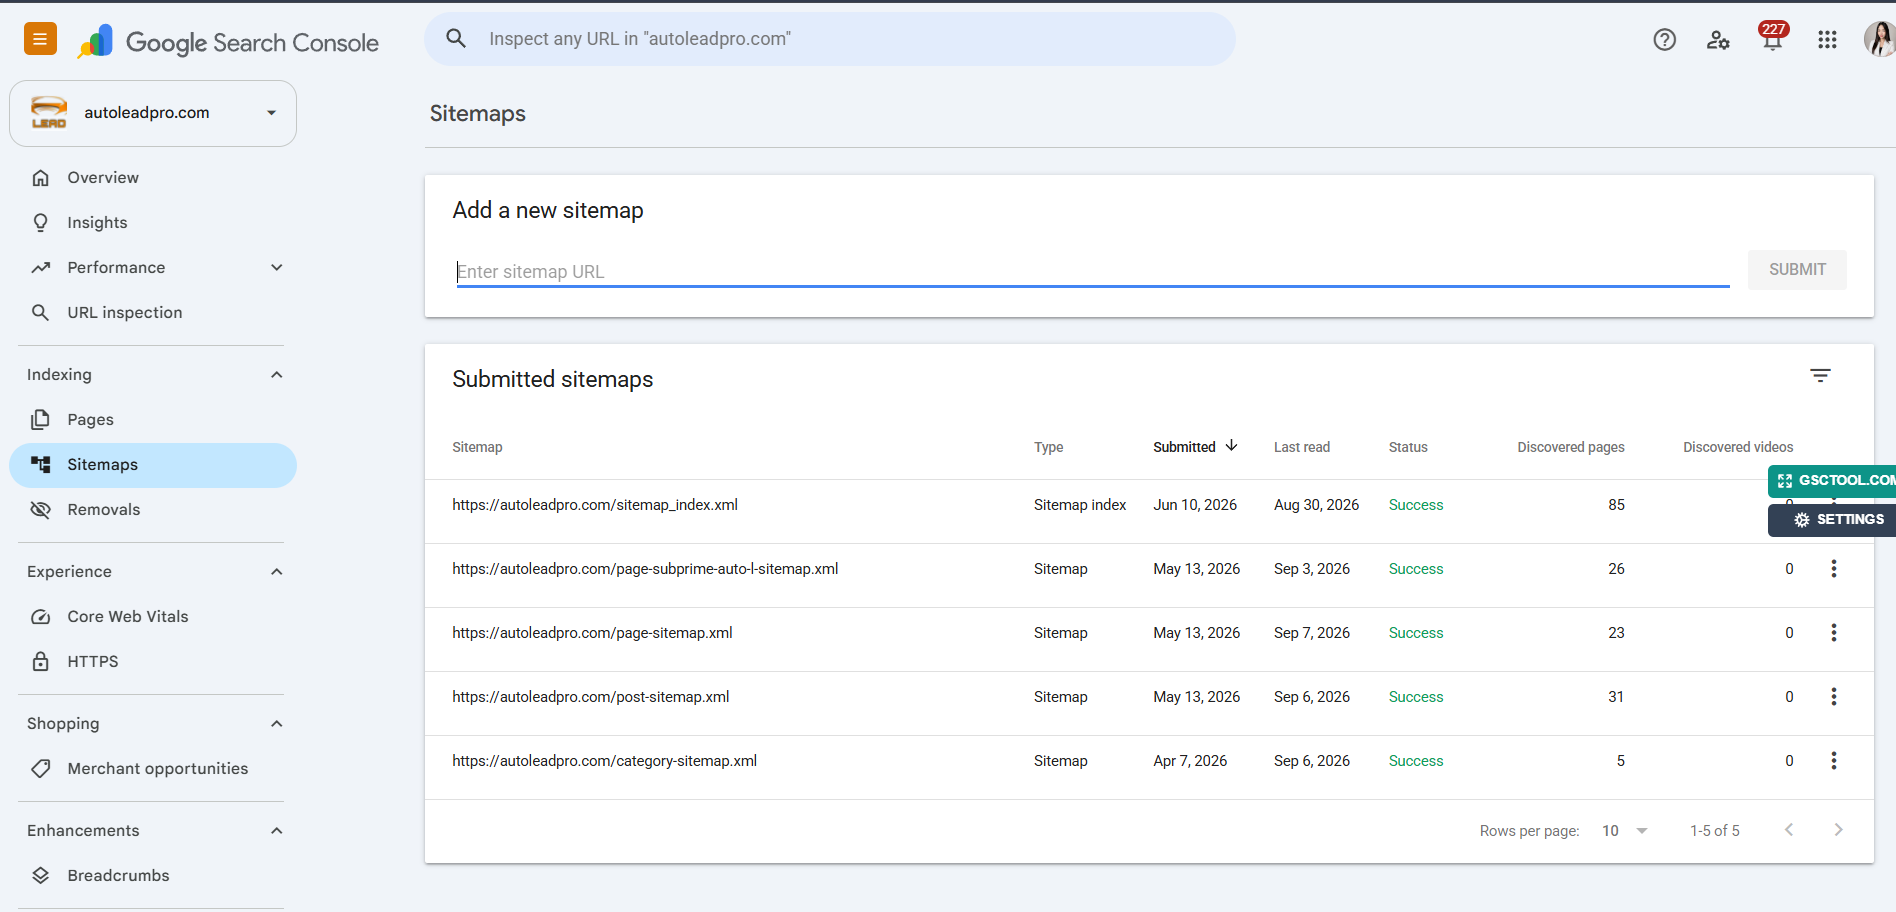This screenshot has height=912, width=1896.
Task: Click the Google Search Console logo
Action: pyautogui.click(x=228, y=42)
